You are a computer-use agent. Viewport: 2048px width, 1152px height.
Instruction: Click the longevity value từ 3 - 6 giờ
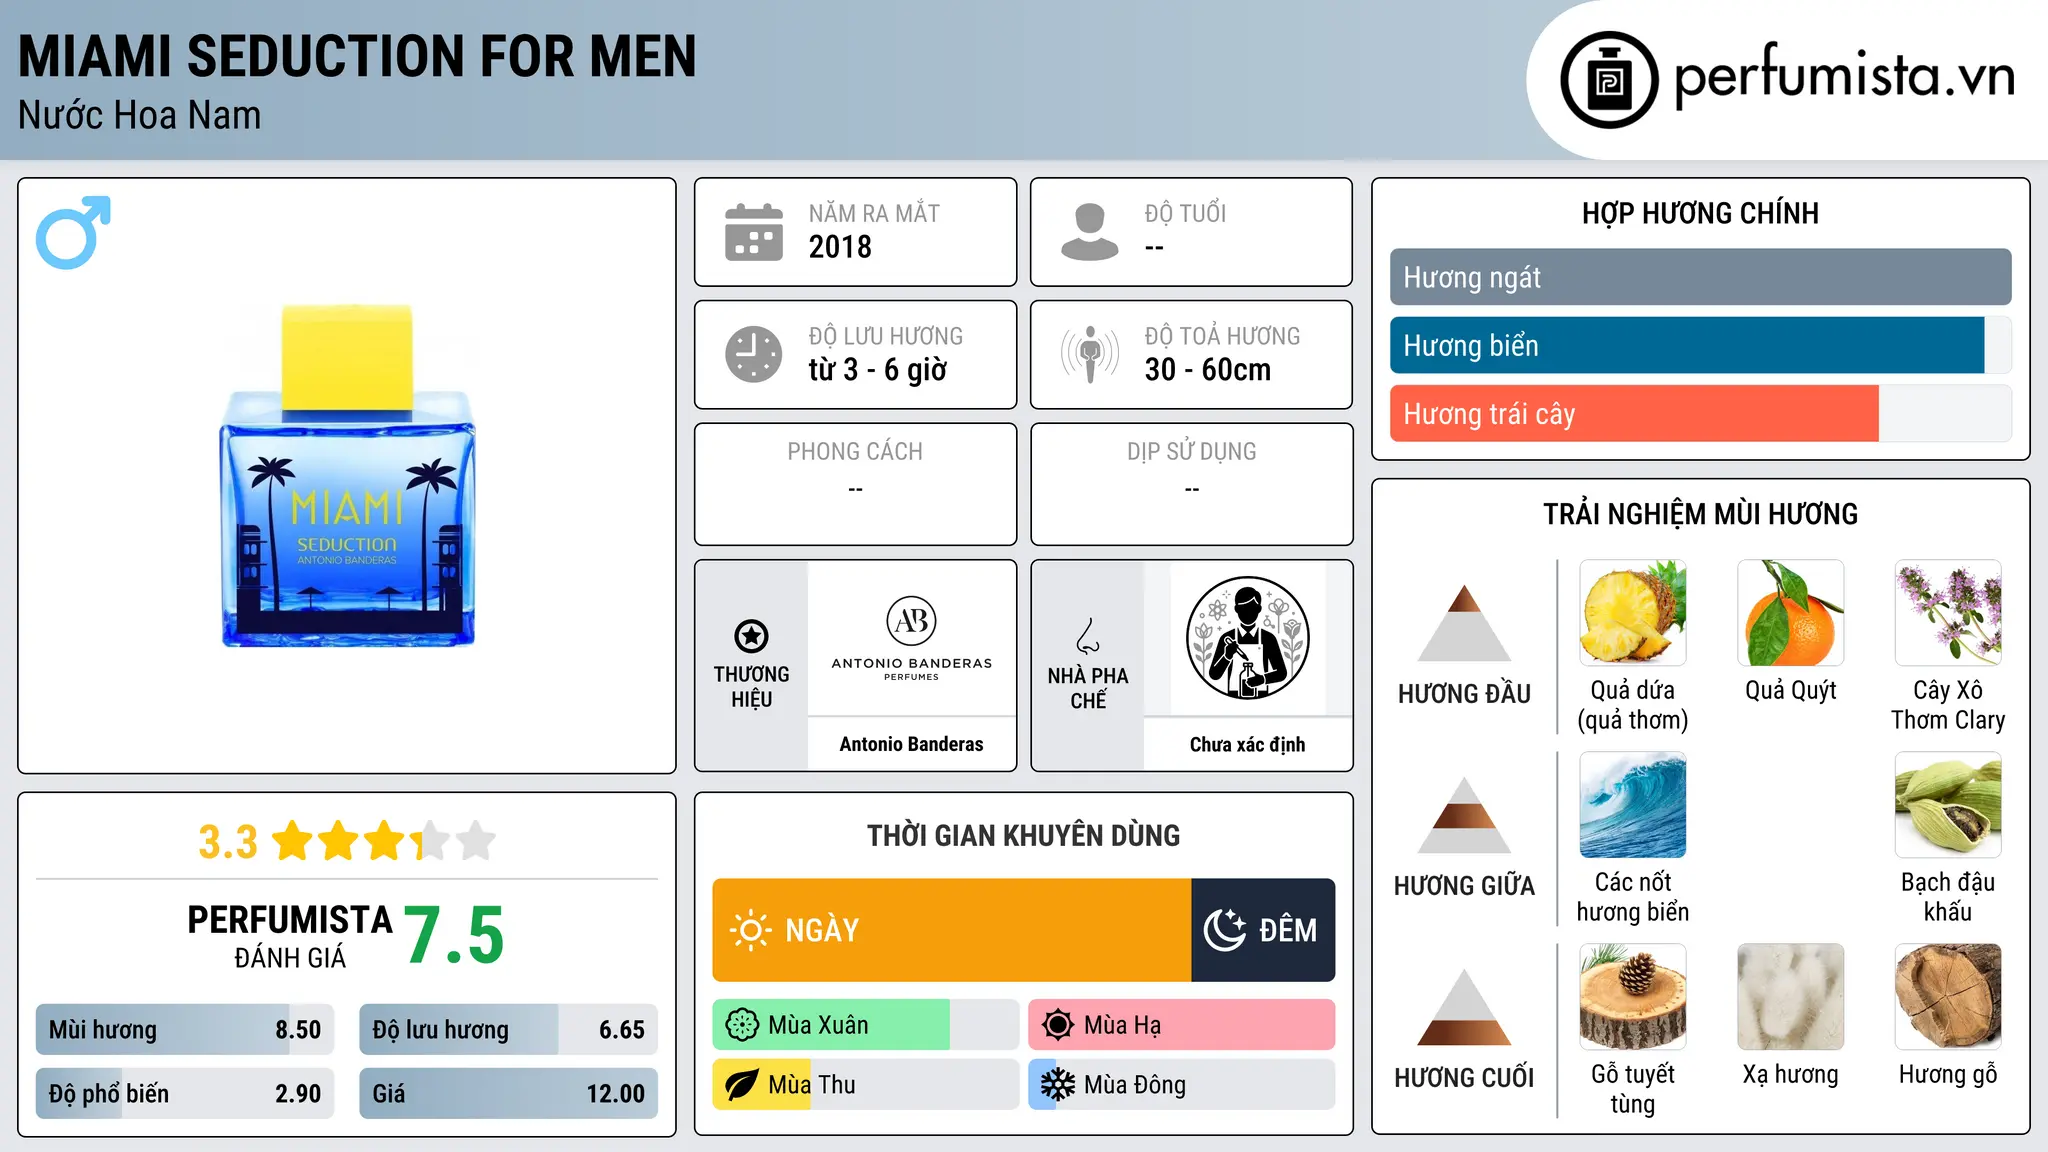tap(878, 370)
